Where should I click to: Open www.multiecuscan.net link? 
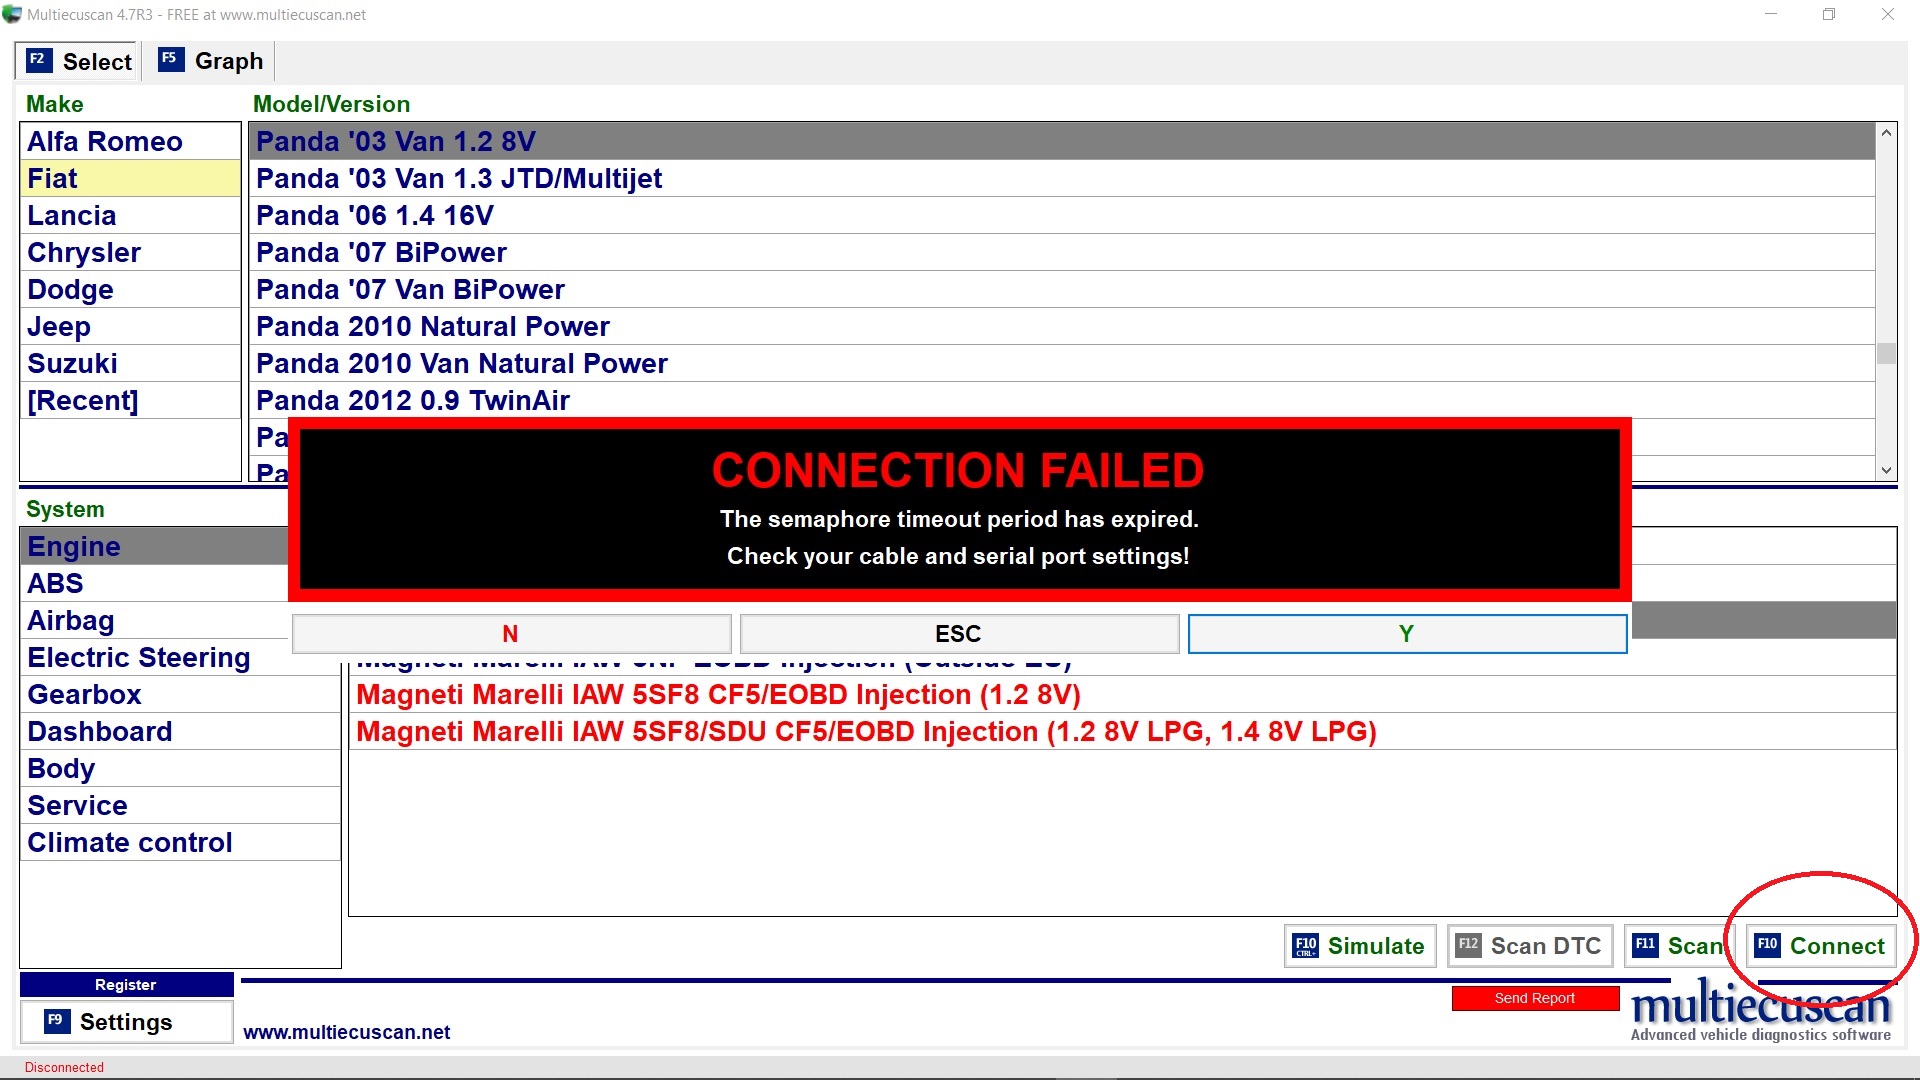point(347,1032)
